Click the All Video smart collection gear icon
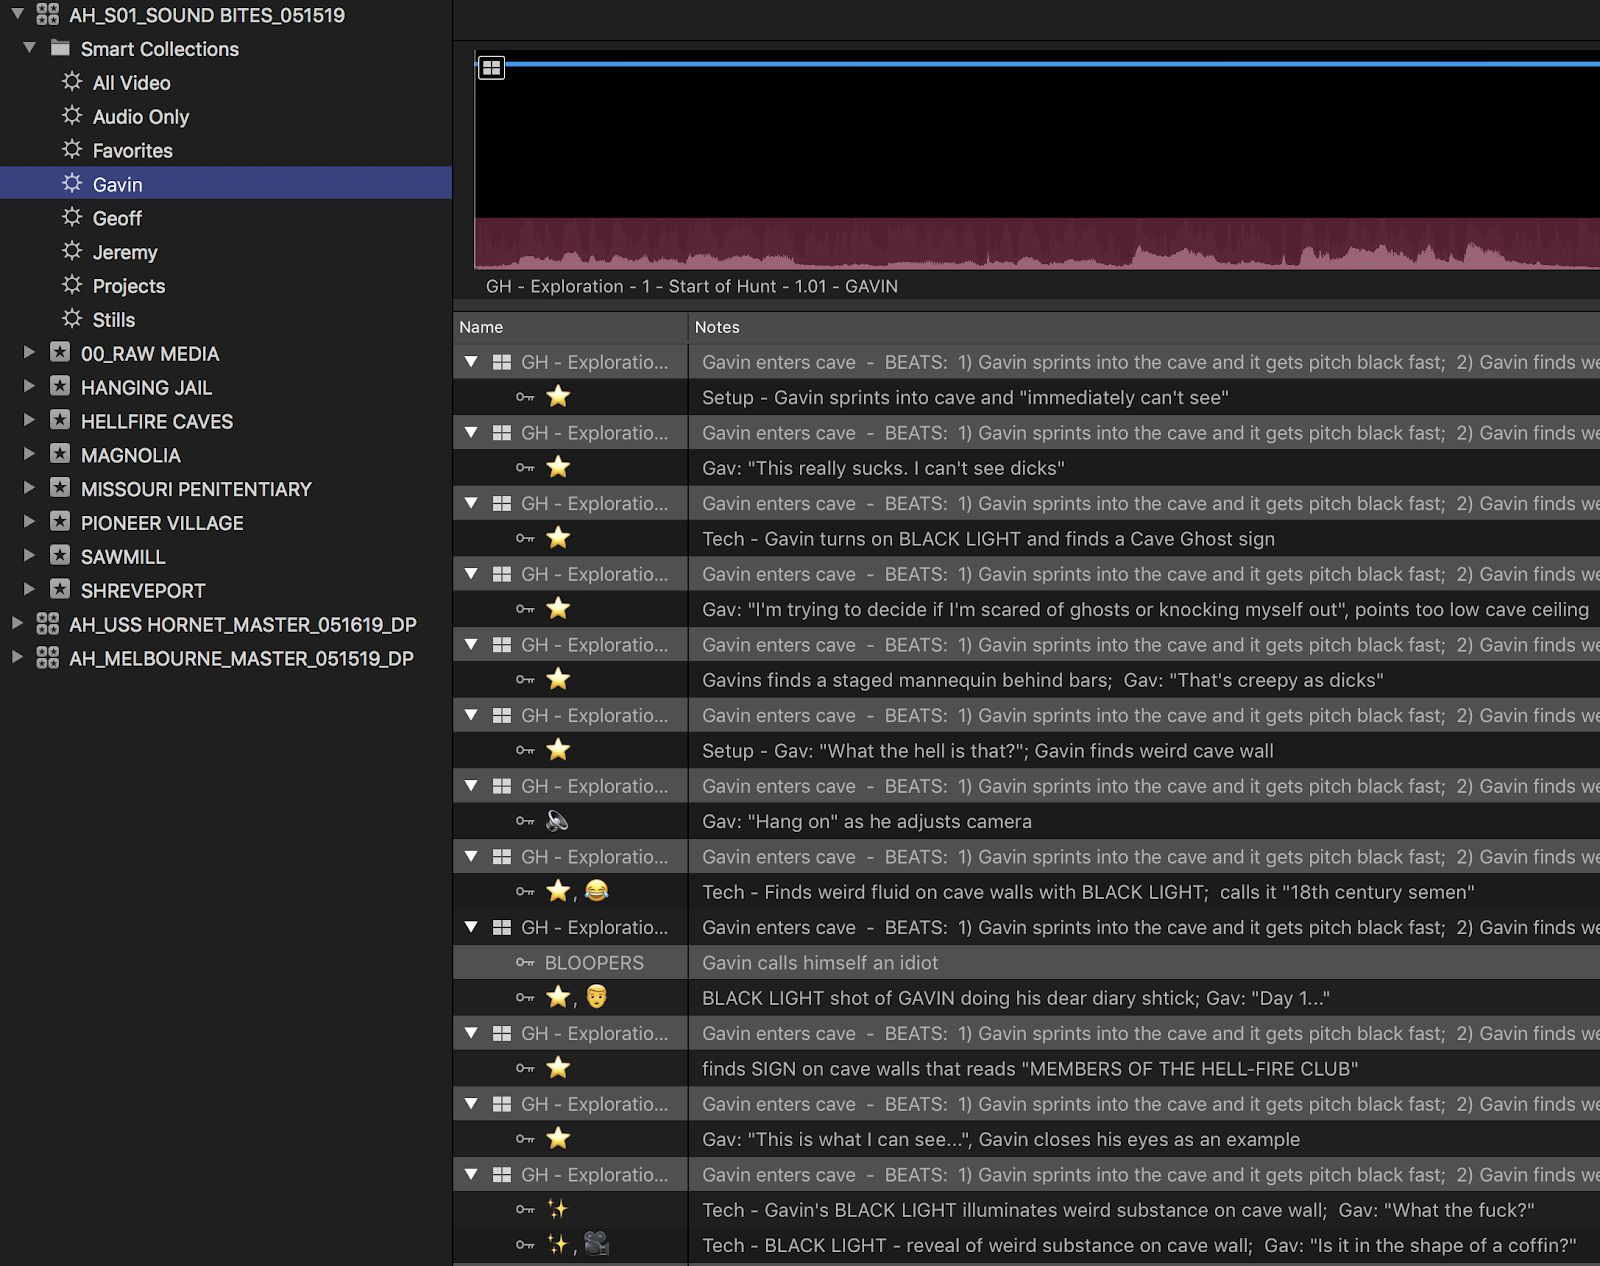The height and width of the screenshot is (1266, 1600). pos(72,82)
